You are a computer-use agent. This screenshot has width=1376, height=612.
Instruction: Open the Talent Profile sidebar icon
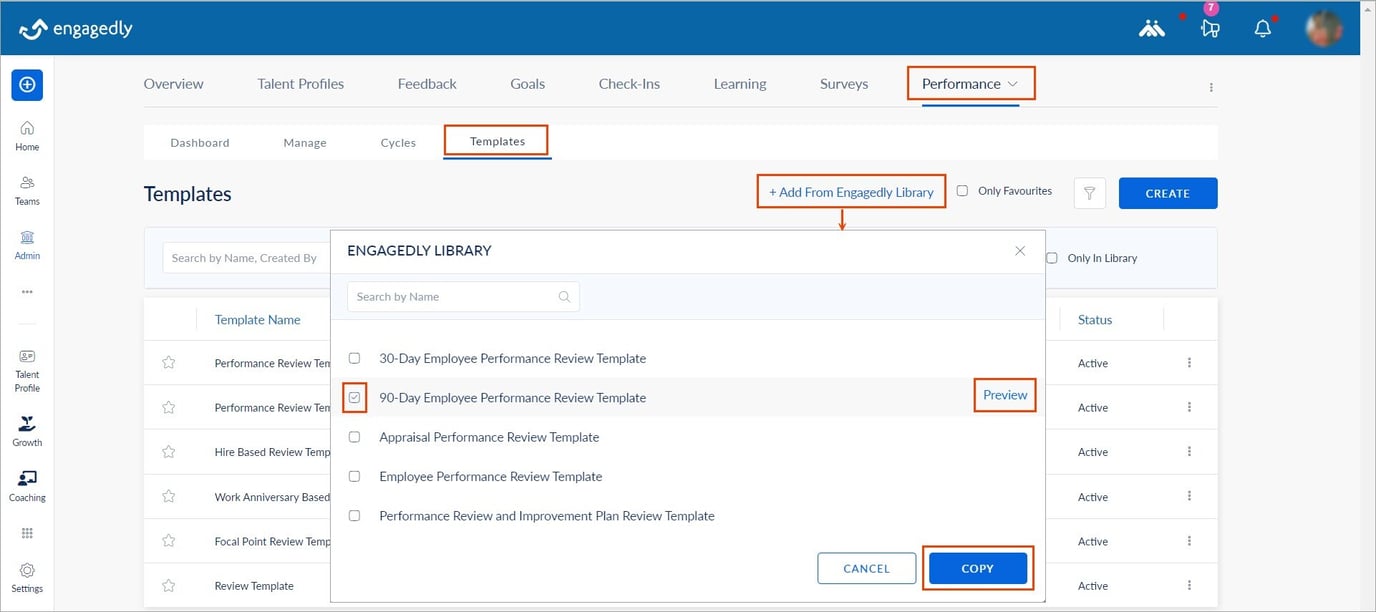click(26, 366)
